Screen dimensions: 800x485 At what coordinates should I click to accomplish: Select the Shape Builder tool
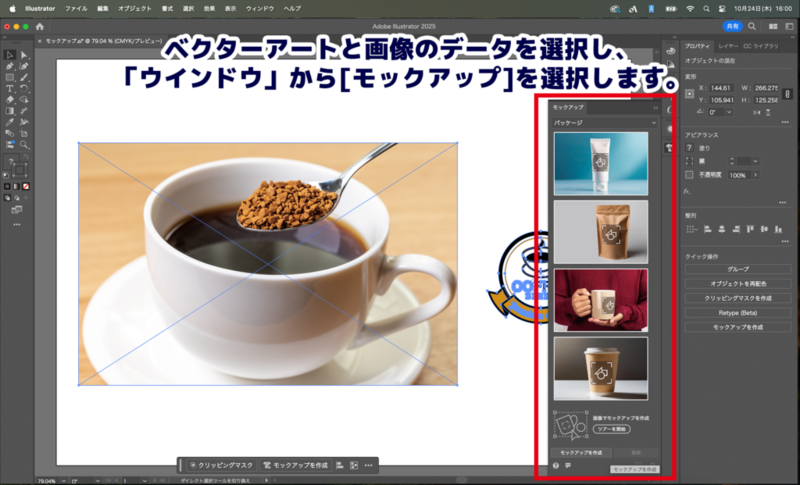(x=24, y=99)
